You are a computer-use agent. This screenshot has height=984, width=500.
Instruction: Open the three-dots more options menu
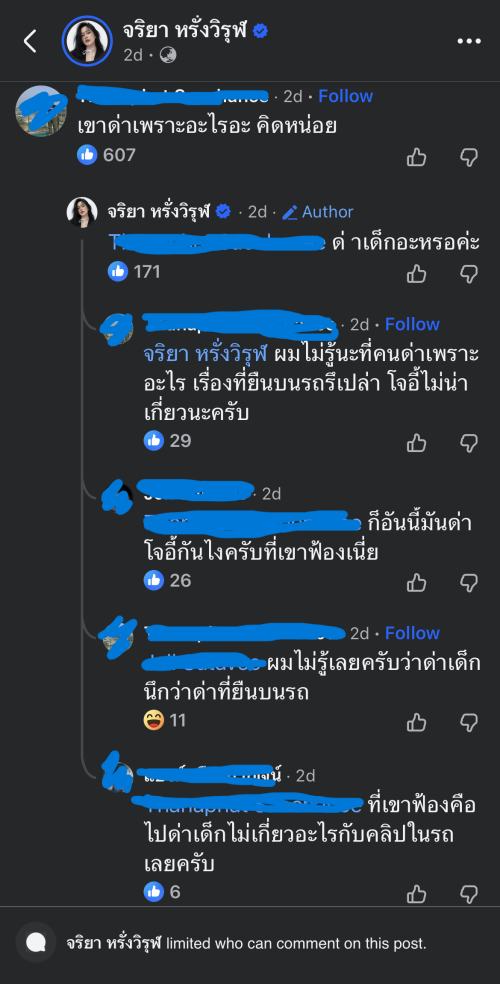(x=468, y=41)
